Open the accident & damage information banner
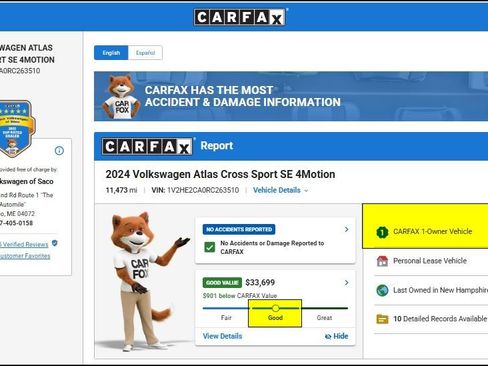488x366 pixels. [x=291, y=96]
